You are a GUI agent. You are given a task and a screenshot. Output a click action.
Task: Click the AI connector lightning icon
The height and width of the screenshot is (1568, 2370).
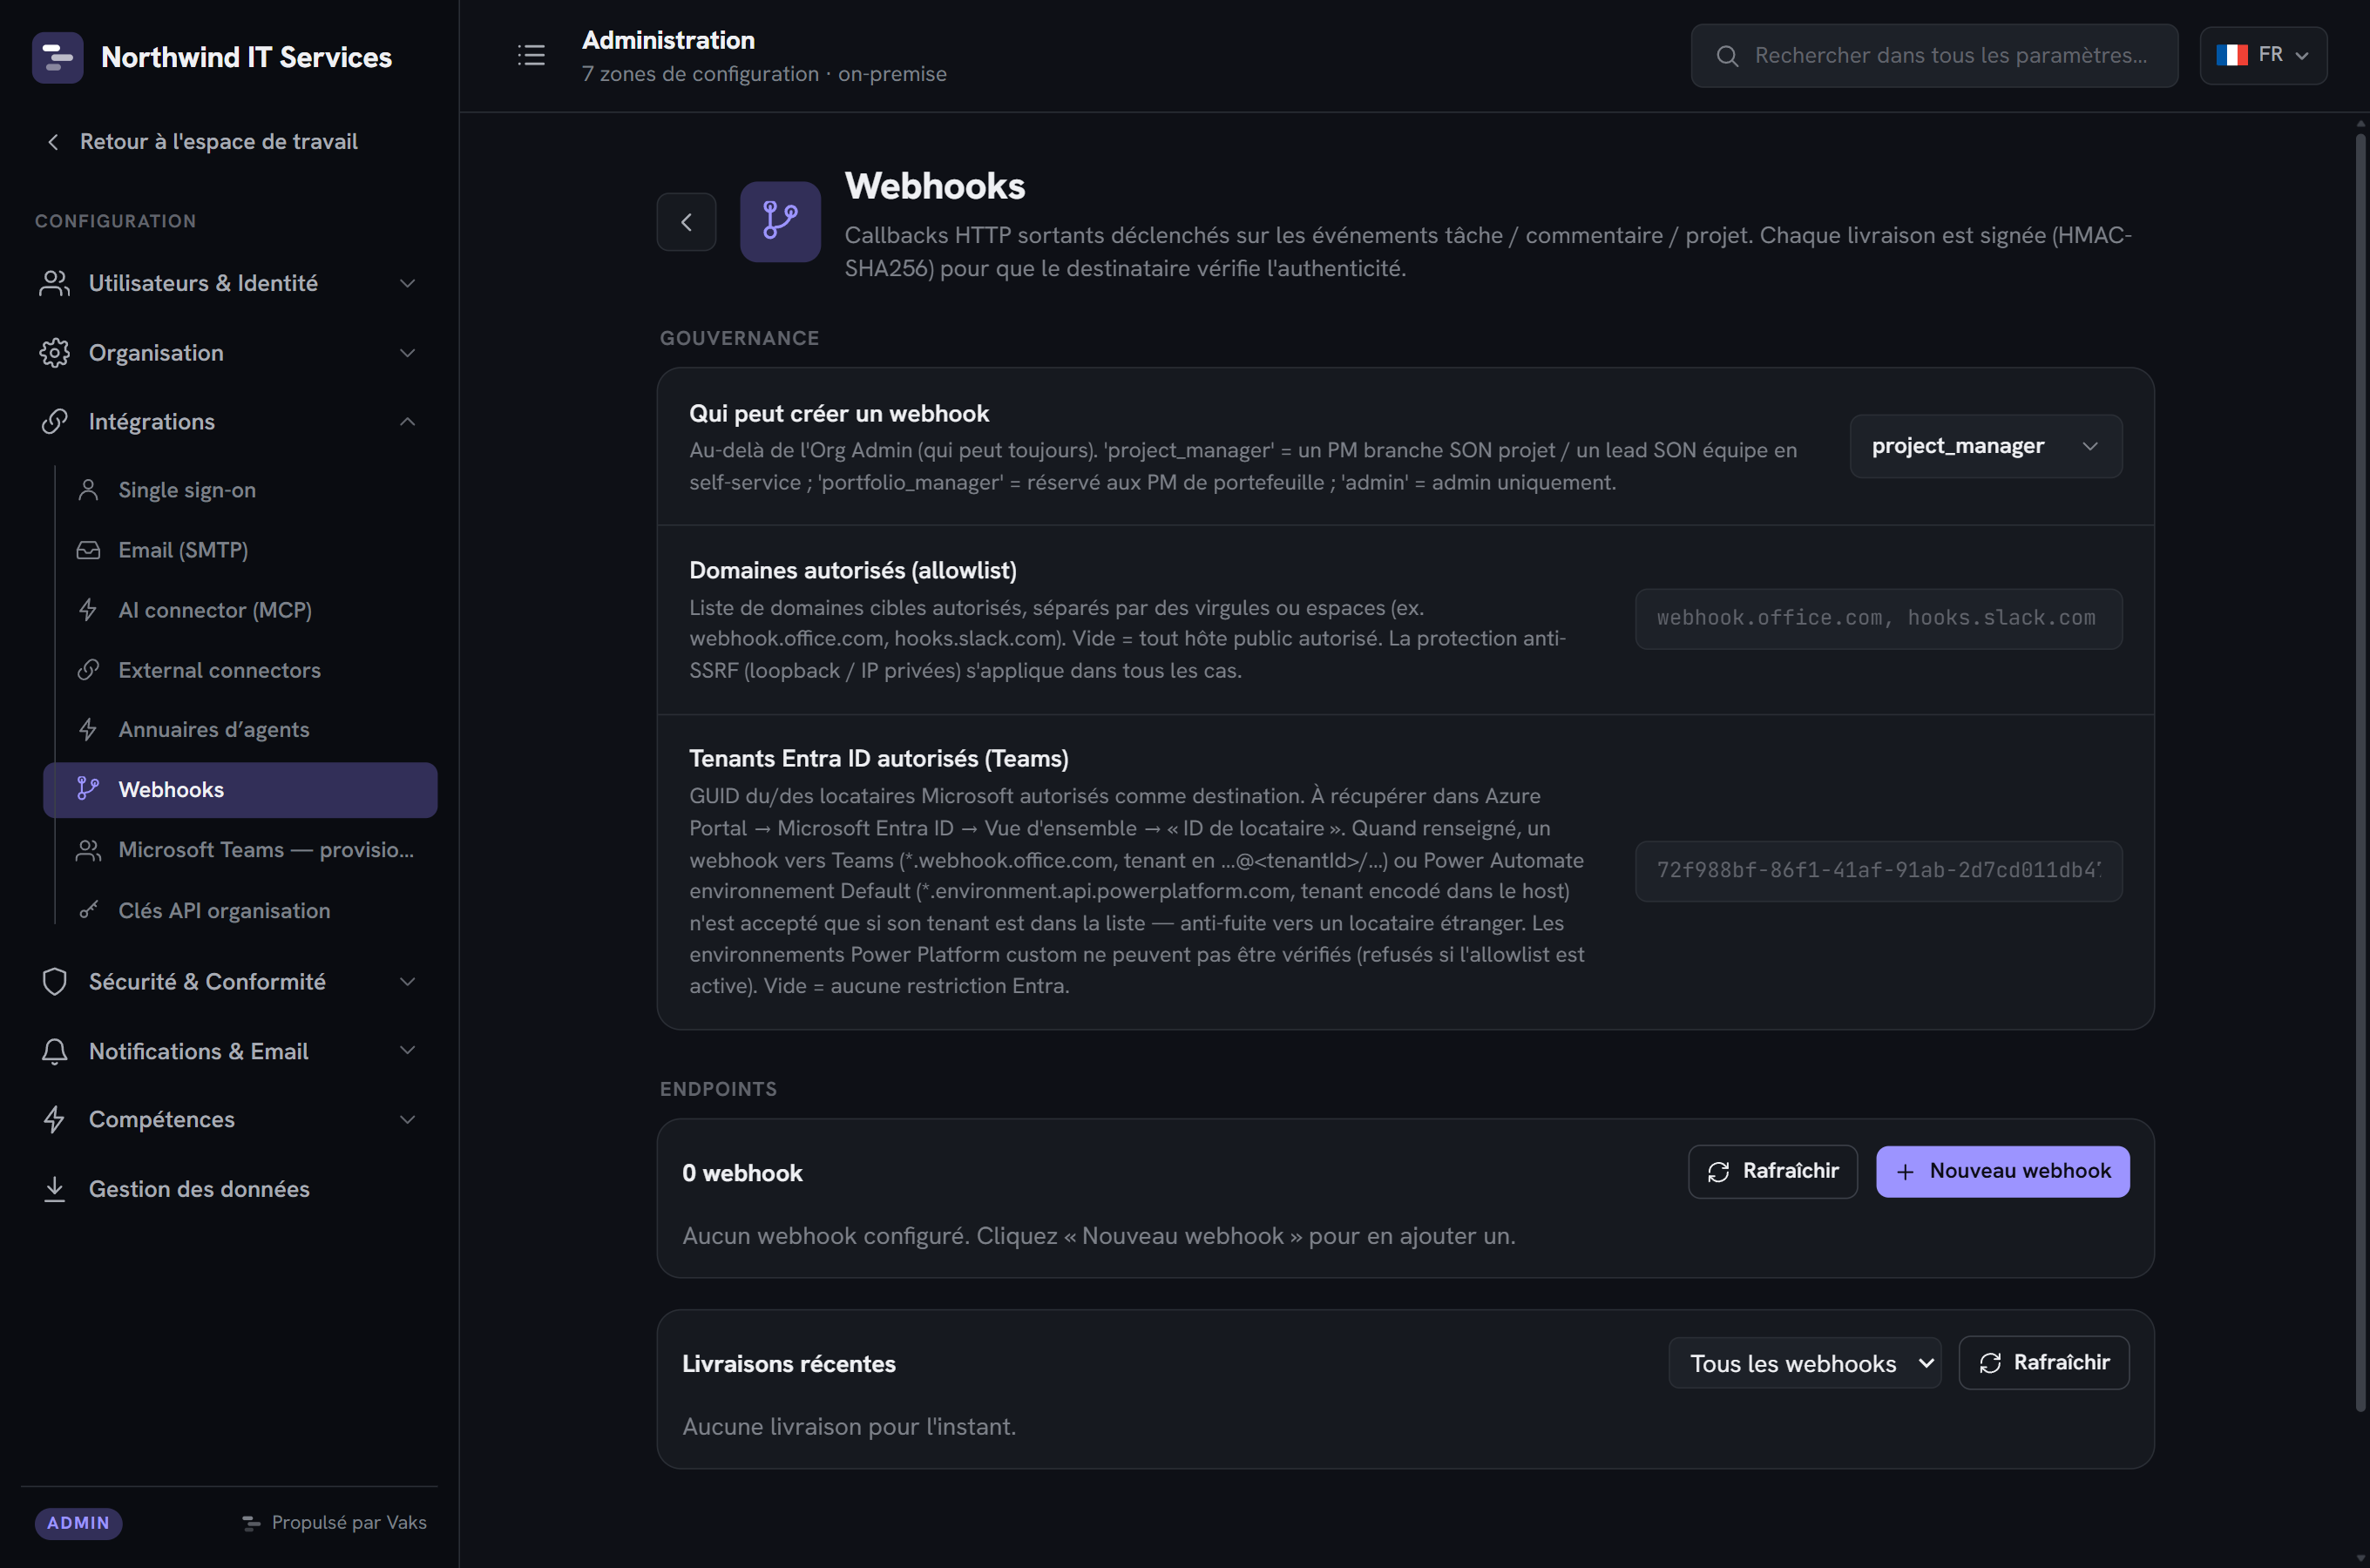pos(88,610)
